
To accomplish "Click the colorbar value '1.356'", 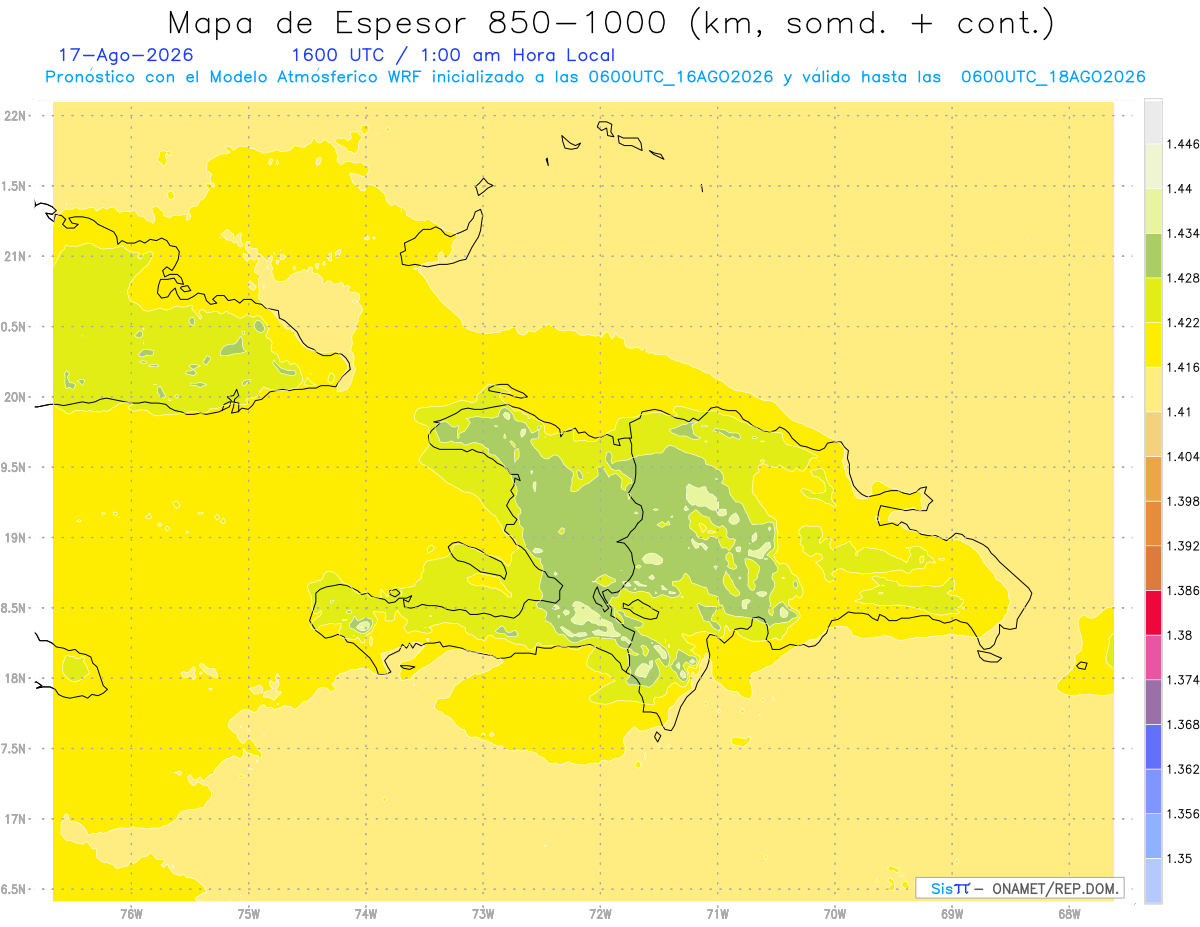I will pos(1183,814).
